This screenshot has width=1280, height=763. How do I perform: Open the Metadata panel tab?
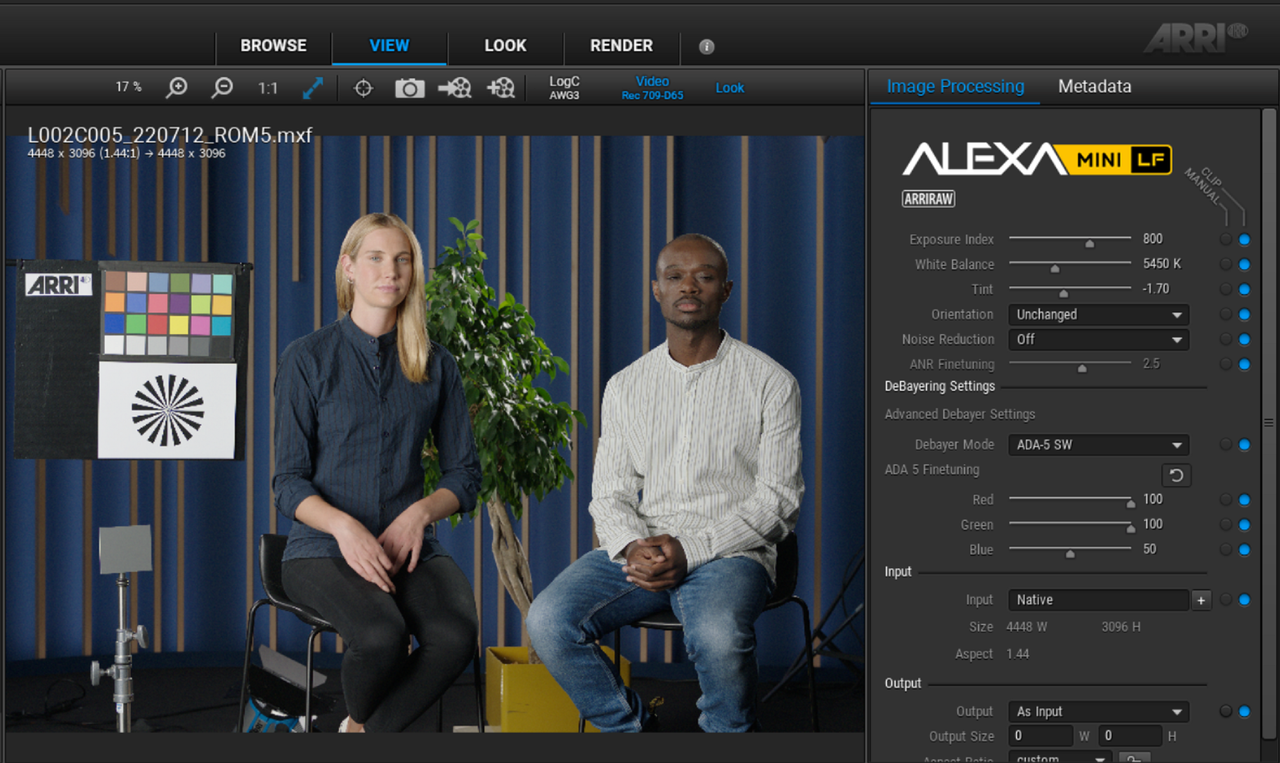click(1094, 87)
